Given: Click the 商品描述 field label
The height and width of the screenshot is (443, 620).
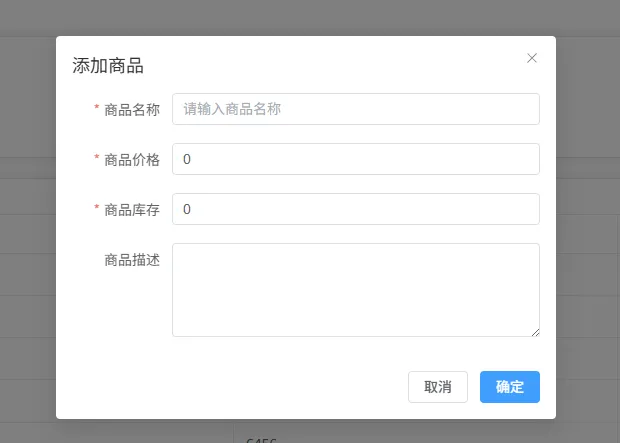Looking at the screenshot, I should (132, 260).
